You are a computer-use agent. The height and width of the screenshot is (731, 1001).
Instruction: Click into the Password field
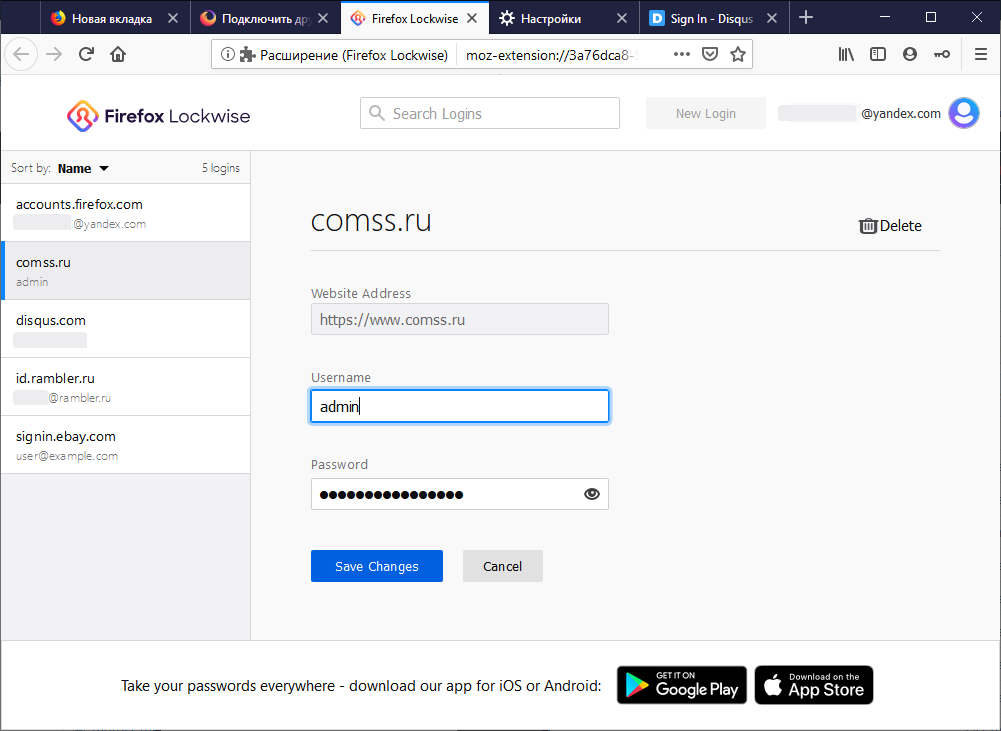[x=460, y=494]
